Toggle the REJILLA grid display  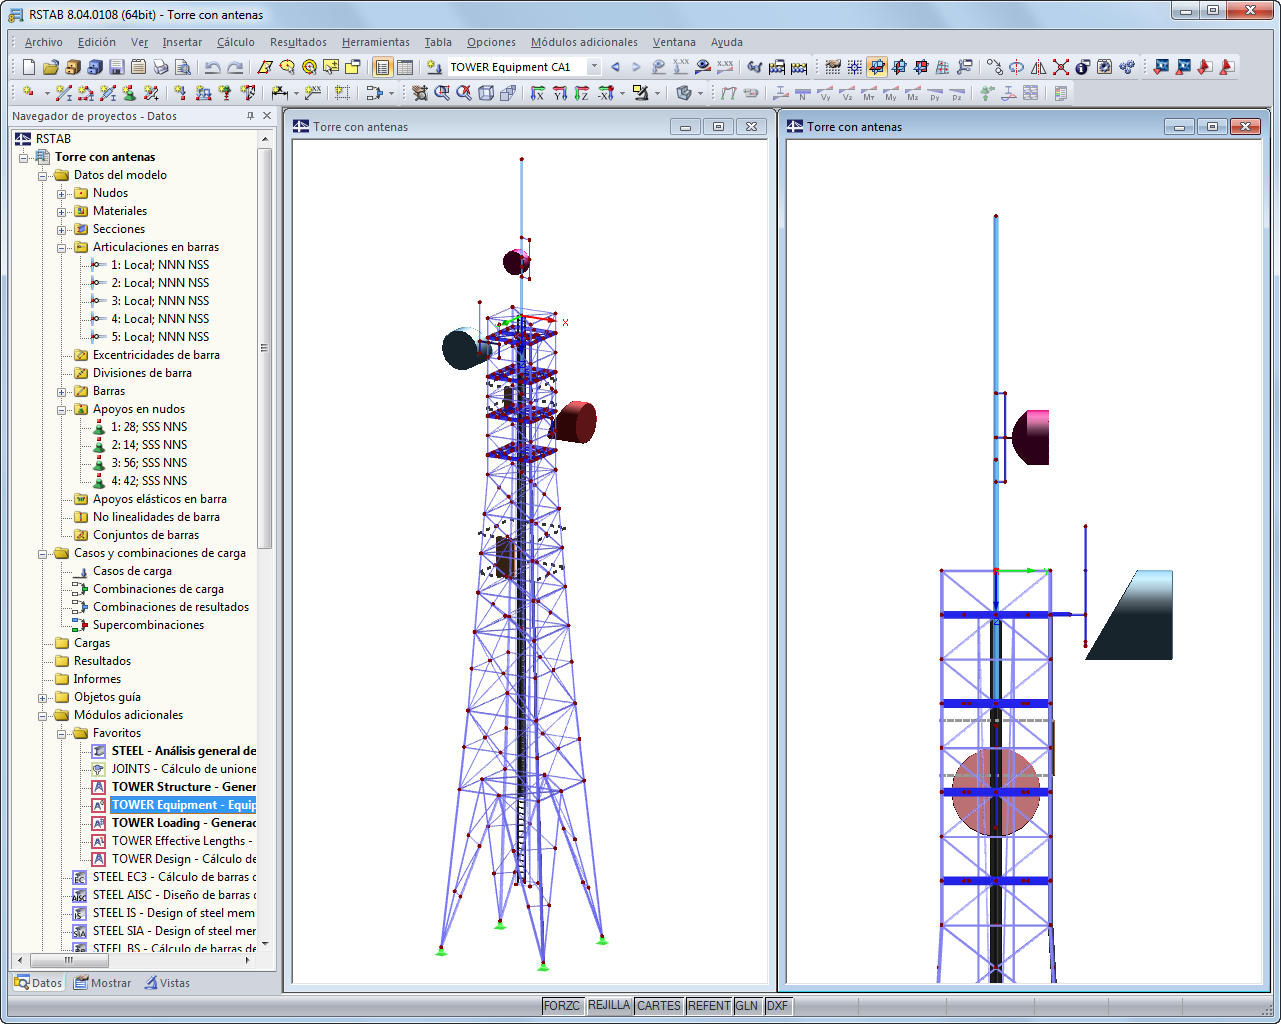608,1006
